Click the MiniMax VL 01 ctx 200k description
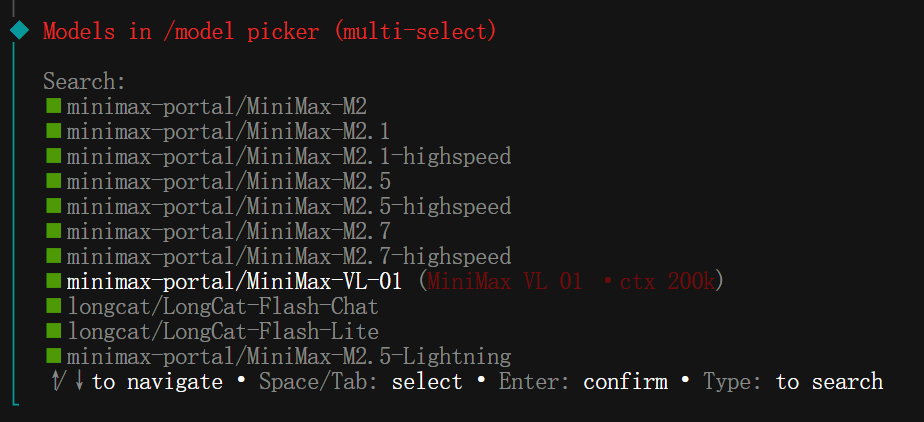This screenshot has width=924, height=422. [x=571, y=281]
